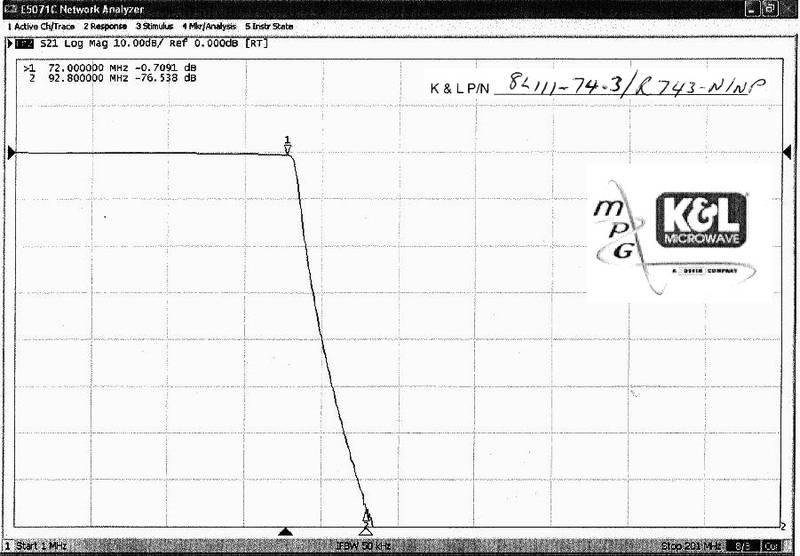Click the solid black triangle on bottom axis
800x556 pixels.
pyautogui.click(x=285, y=531)
